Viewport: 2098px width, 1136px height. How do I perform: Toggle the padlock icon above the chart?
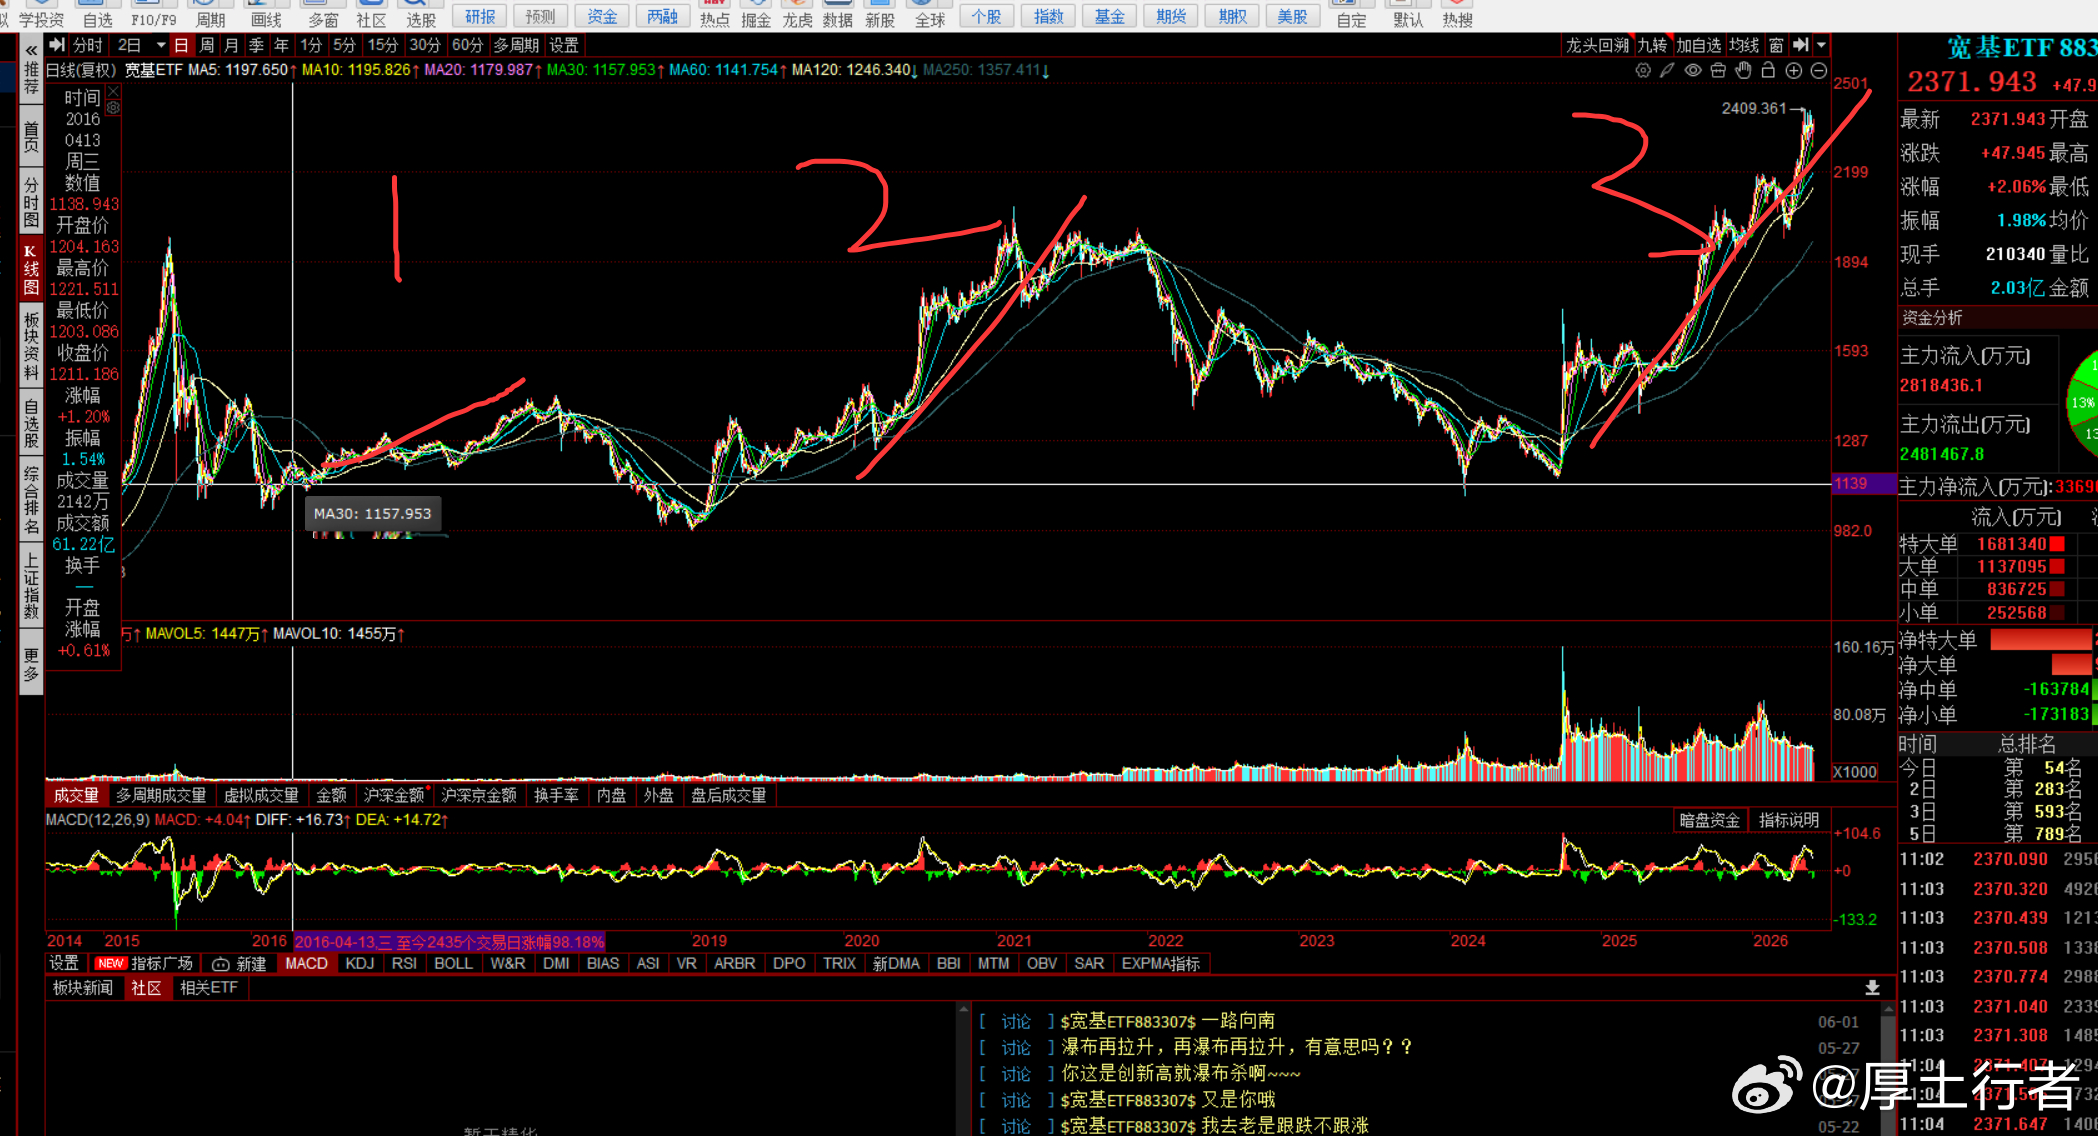pos(1768,70)
